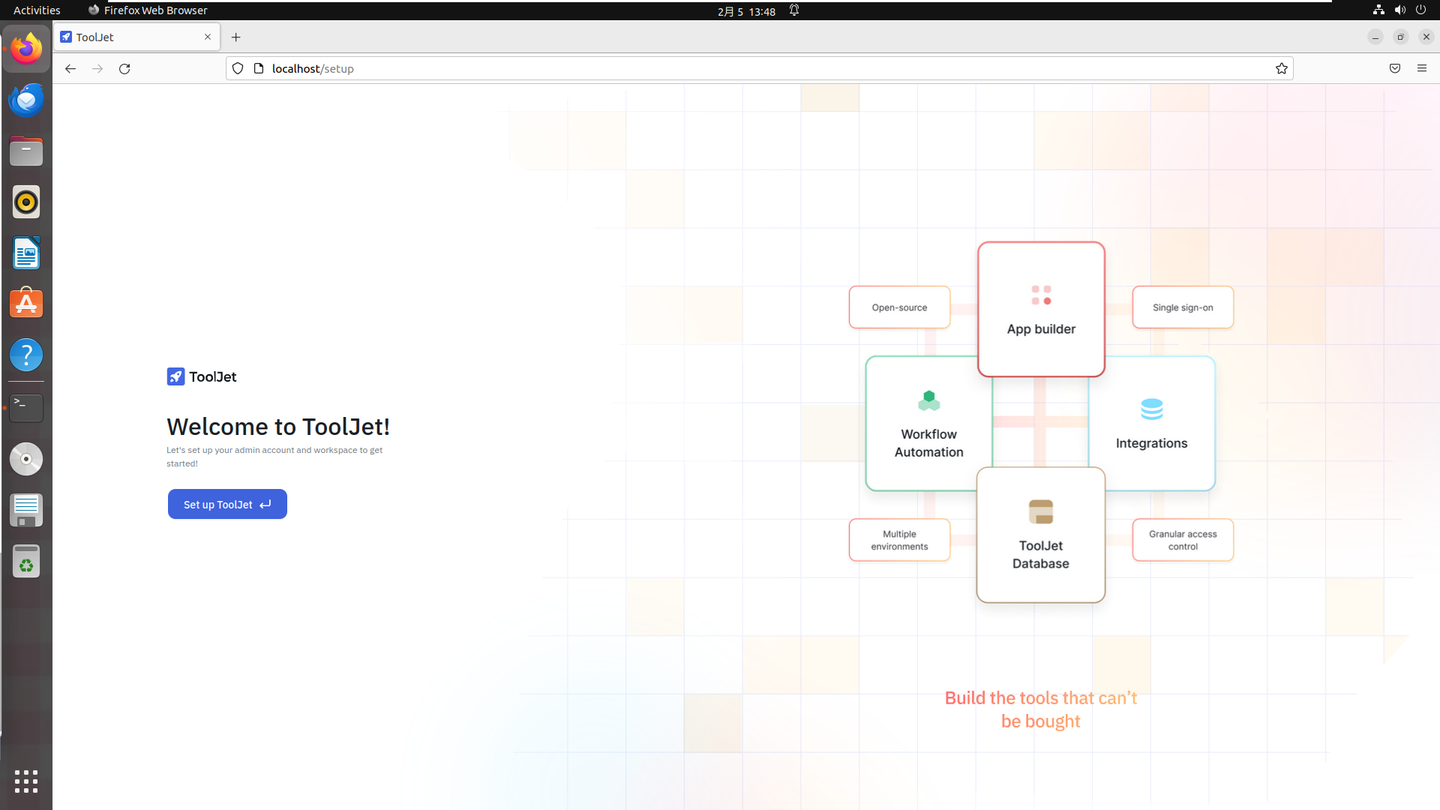The width and height of the screenshot is (1440, 810).
Task: Select the ToolJet Database icon
Action: (x=1040, y=510)
